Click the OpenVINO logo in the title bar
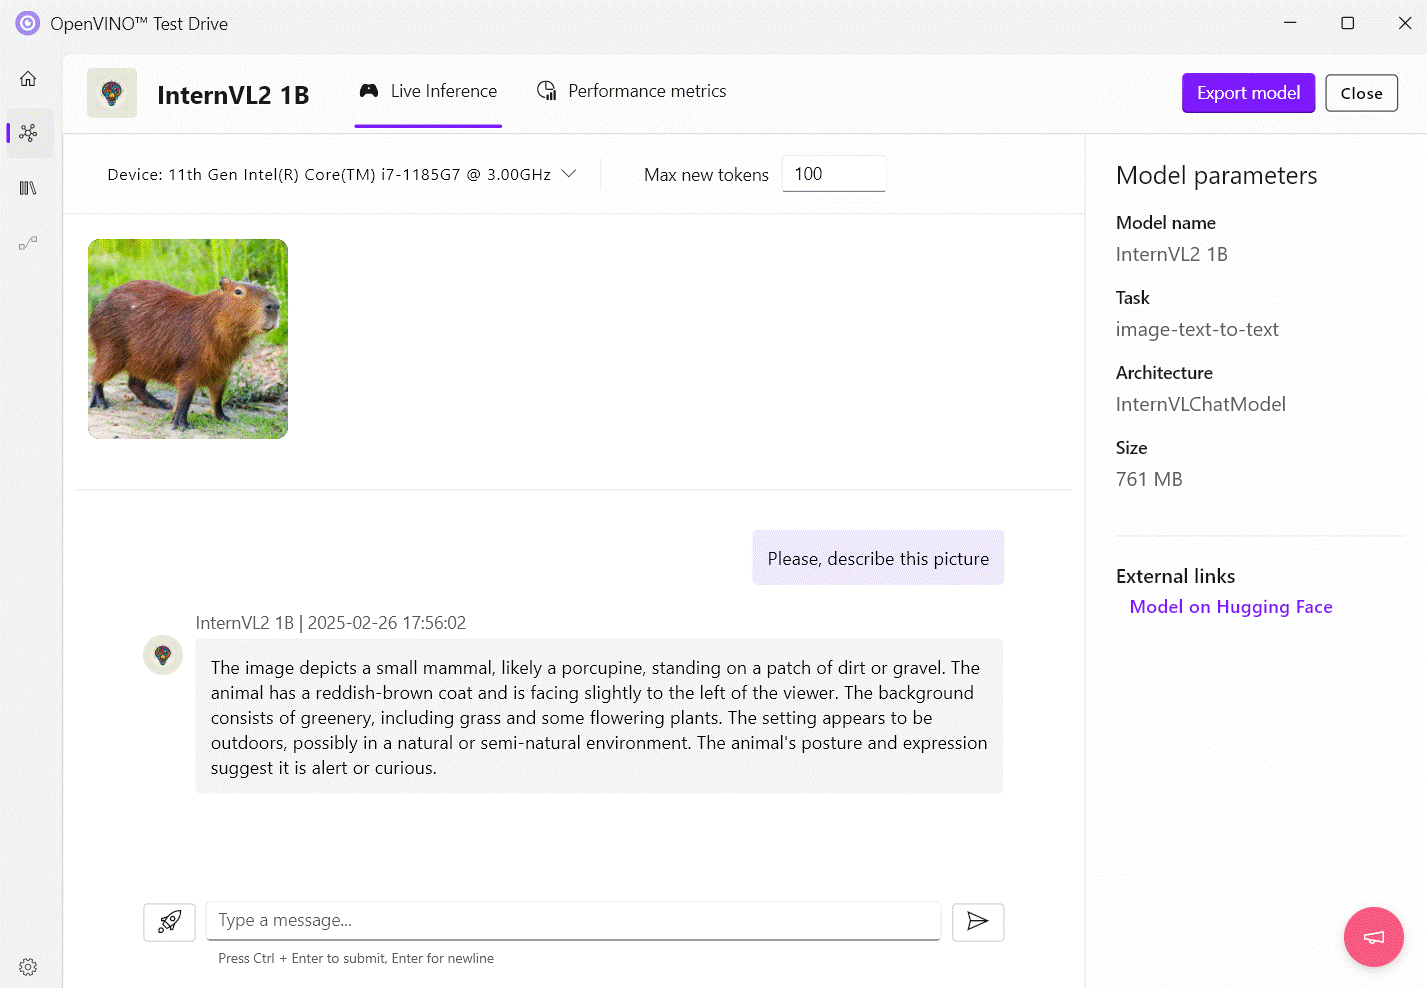Image resolution: width=1427 pixels, height=988 pixels. pyautogui.click(x=26, y=22)
